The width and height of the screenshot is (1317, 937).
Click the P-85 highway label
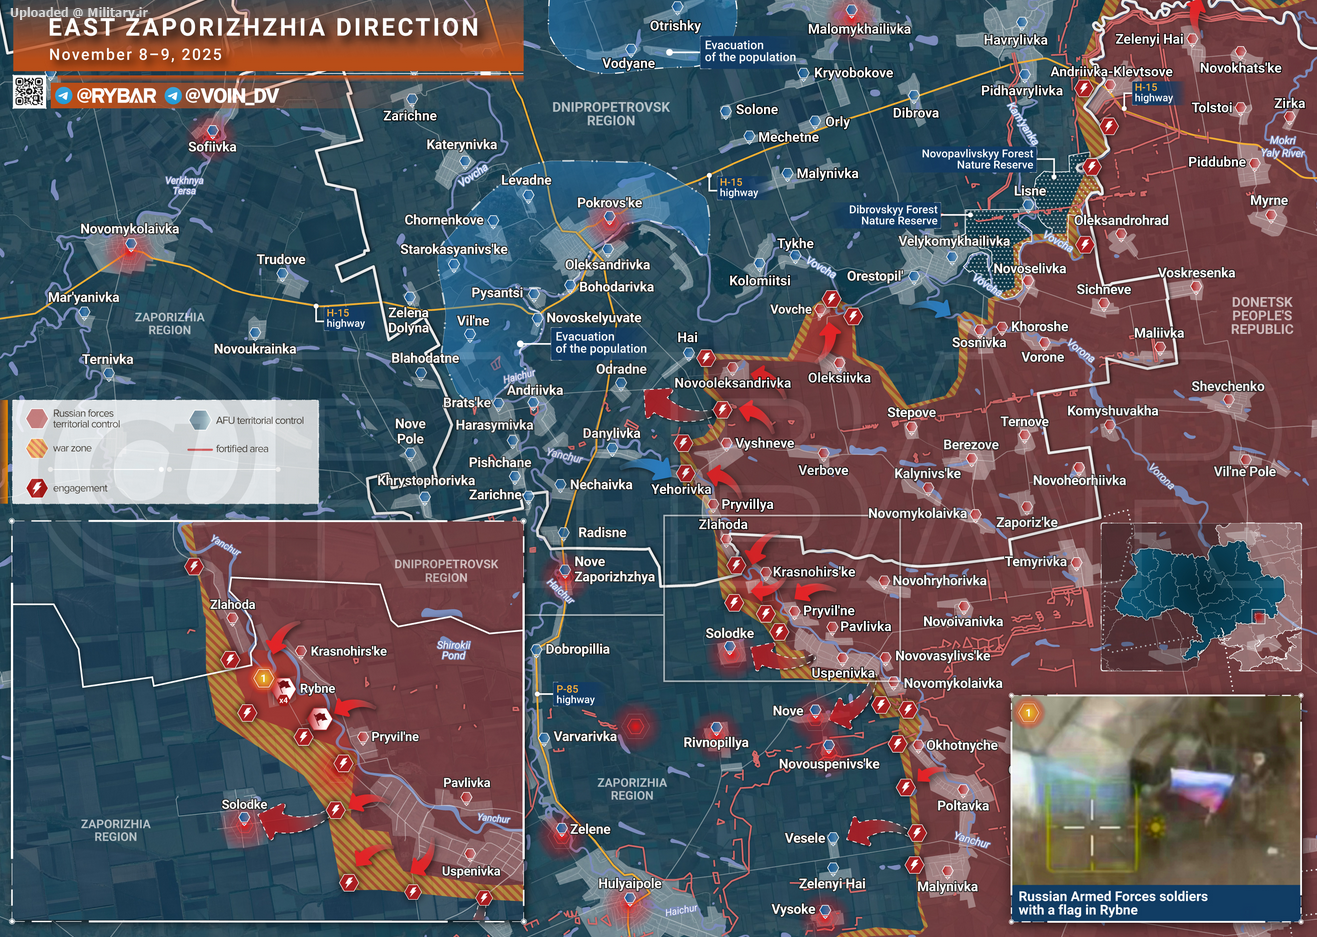coord(574,694)
